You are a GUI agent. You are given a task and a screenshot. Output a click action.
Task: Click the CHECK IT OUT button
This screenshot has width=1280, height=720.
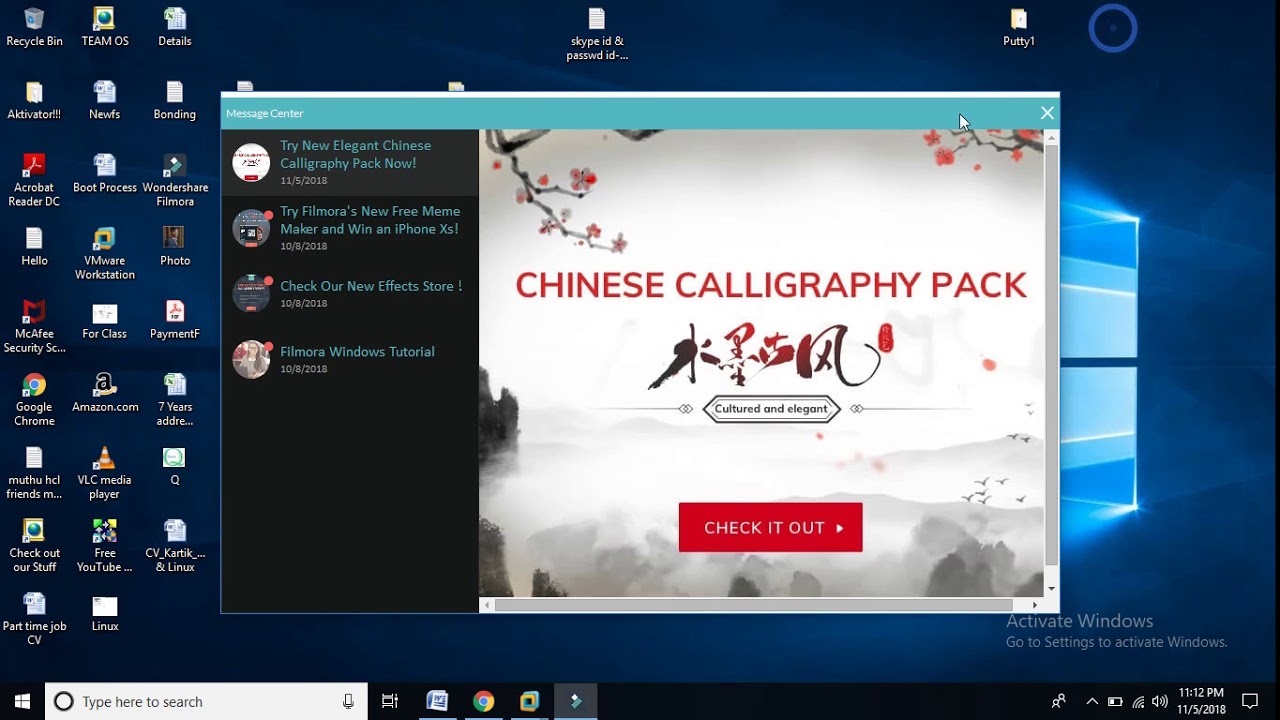tap(770, 527)
